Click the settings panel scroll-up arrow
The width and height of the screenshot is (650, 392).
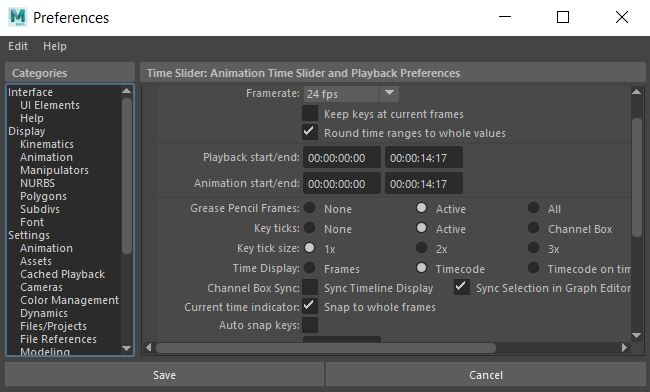click(637, 92)
